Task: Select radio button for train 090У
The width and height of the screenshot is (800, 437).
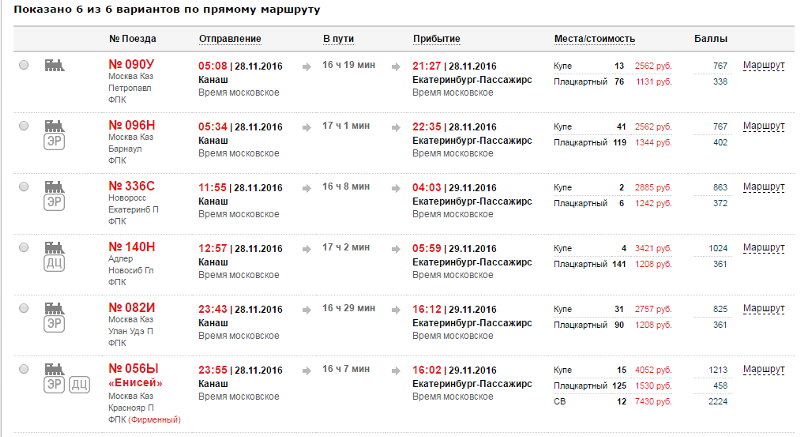Action: click(24, 65)
